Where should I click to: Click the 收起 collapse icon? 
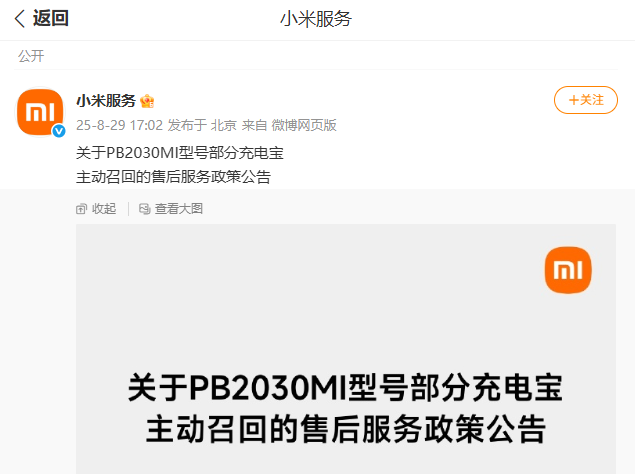coord(81,209)
